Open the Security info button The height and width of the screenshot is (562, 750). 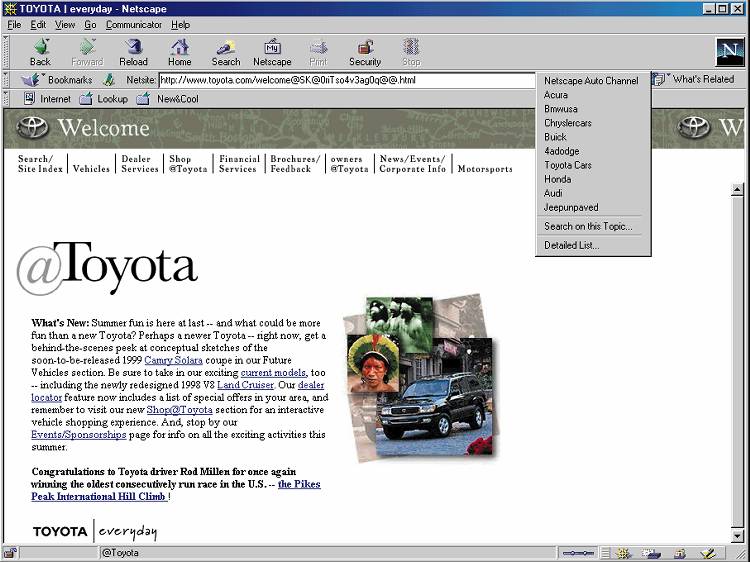coord(365,52)
